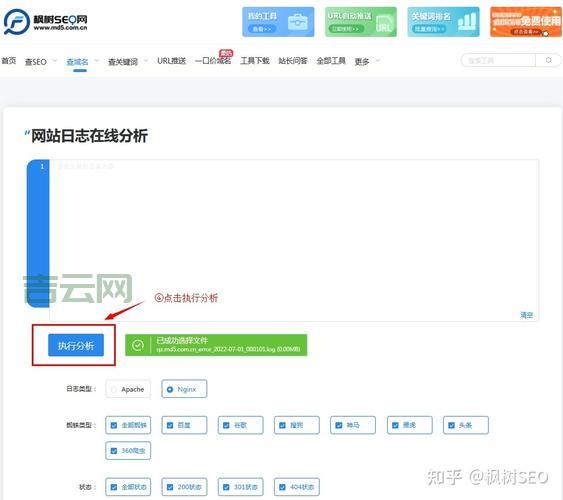Image resolution: width=563 pixels, height=500 pixels.
Task: Open the 我的工具 banner card
Action: [278, 22]
